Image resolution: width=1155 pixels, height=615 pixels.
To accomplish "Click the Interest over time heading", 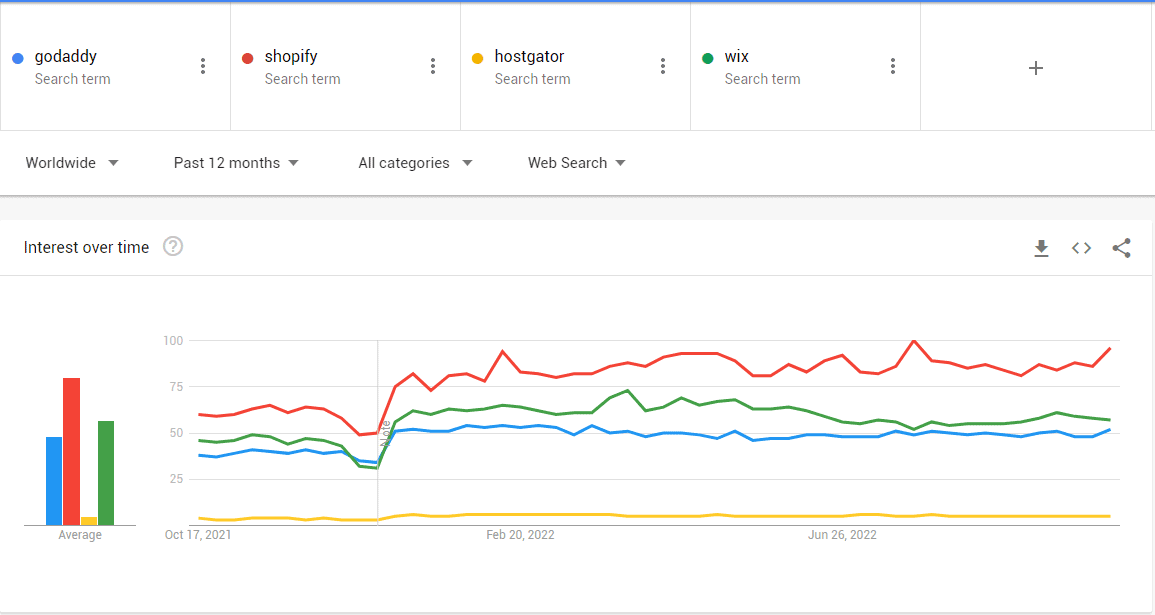I will click(x=86, y=247).
